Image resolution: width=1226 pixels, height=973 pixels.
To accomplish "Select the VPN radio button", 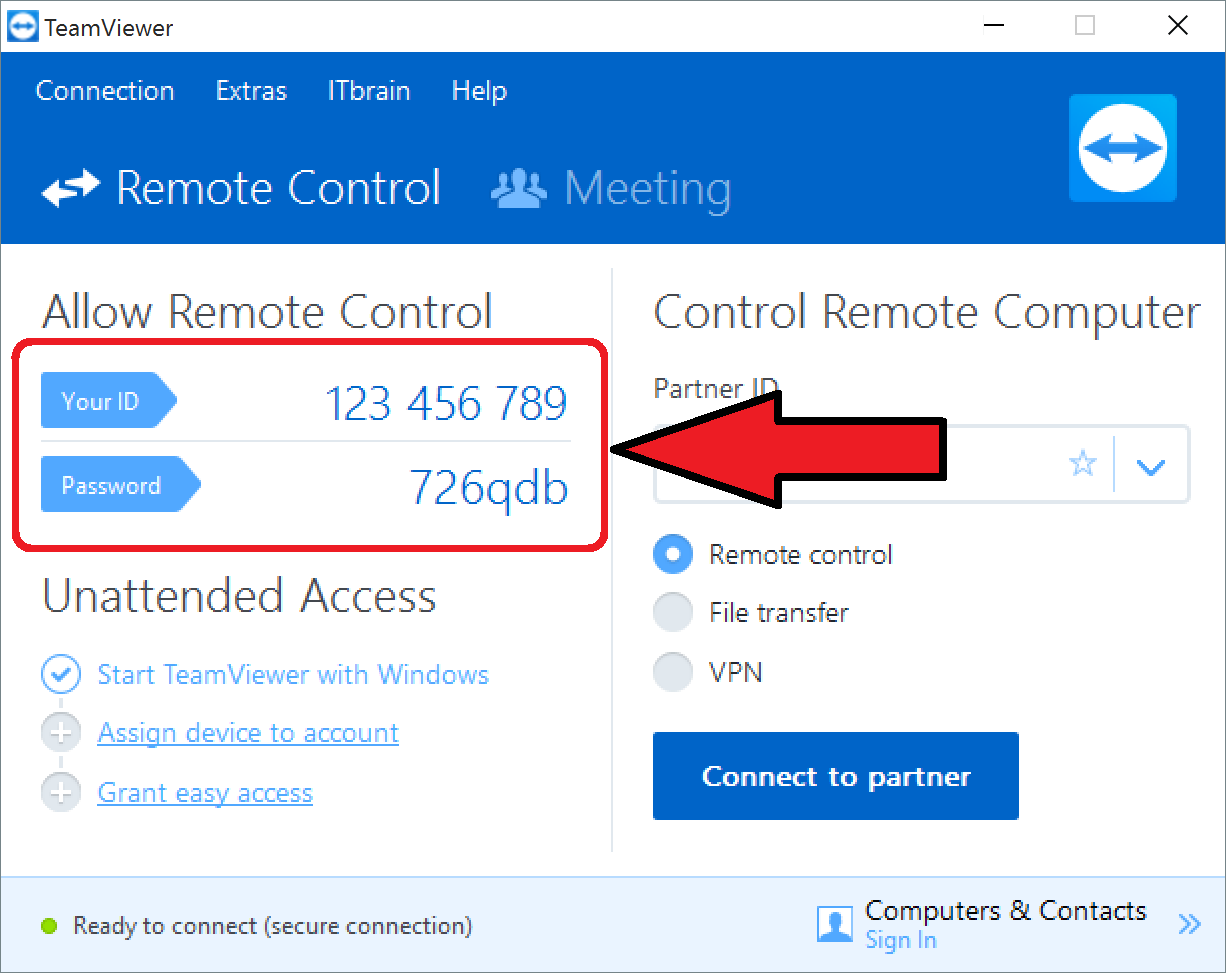I will coord(672,671).
